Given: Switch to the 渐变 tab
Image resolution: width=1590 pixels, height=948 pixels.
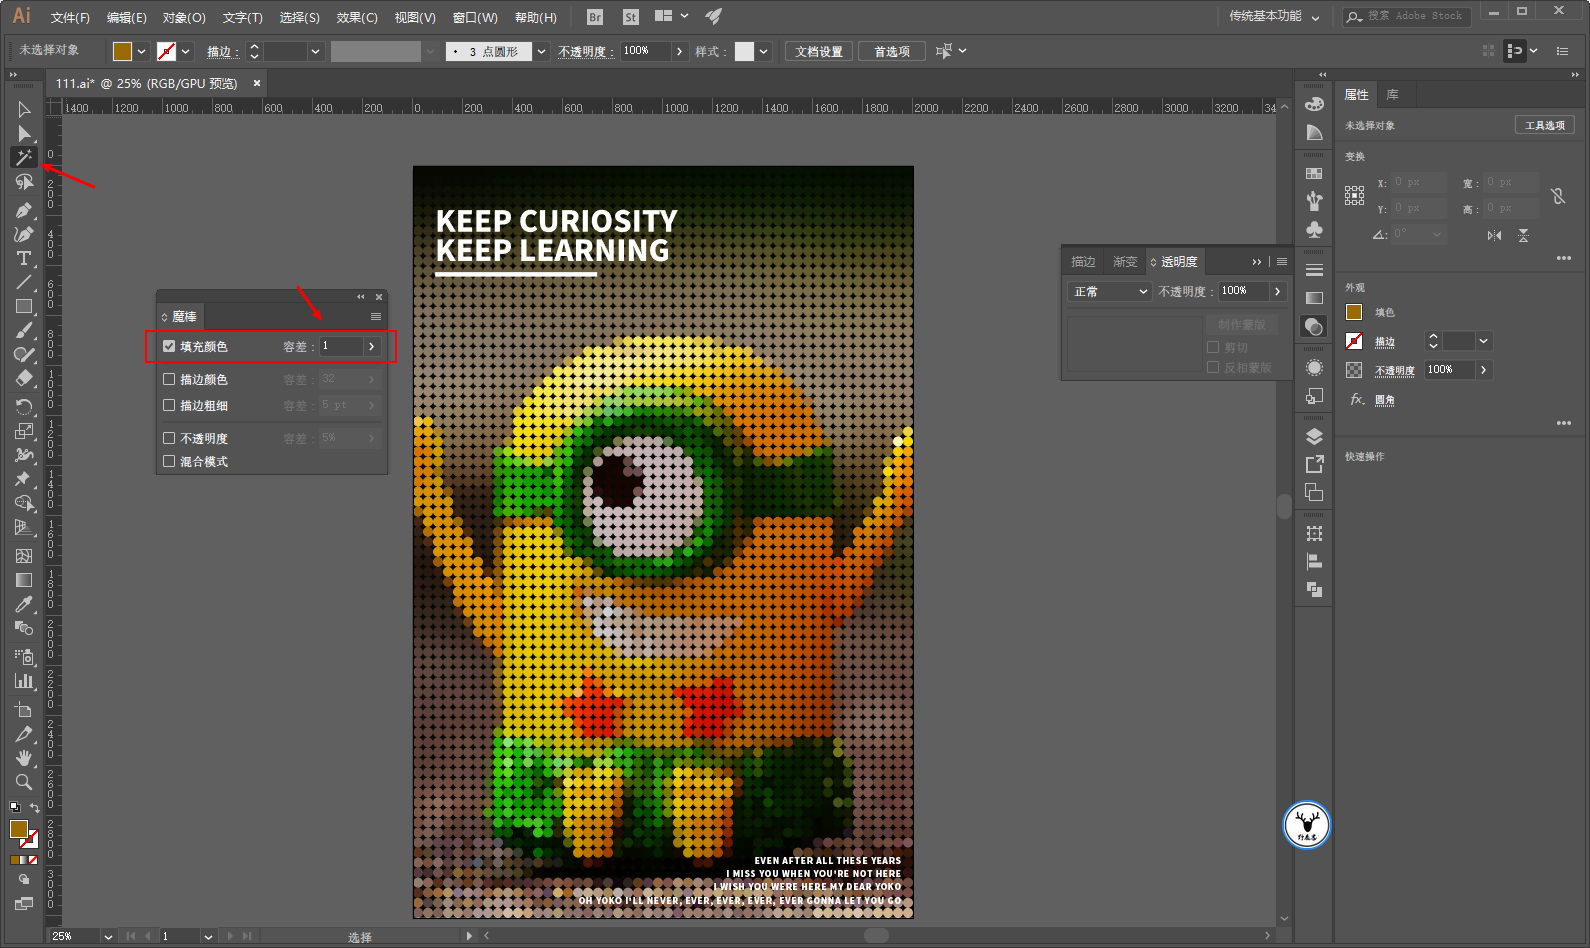Looking at the screenshot, I should click(x=1125, y=261).
